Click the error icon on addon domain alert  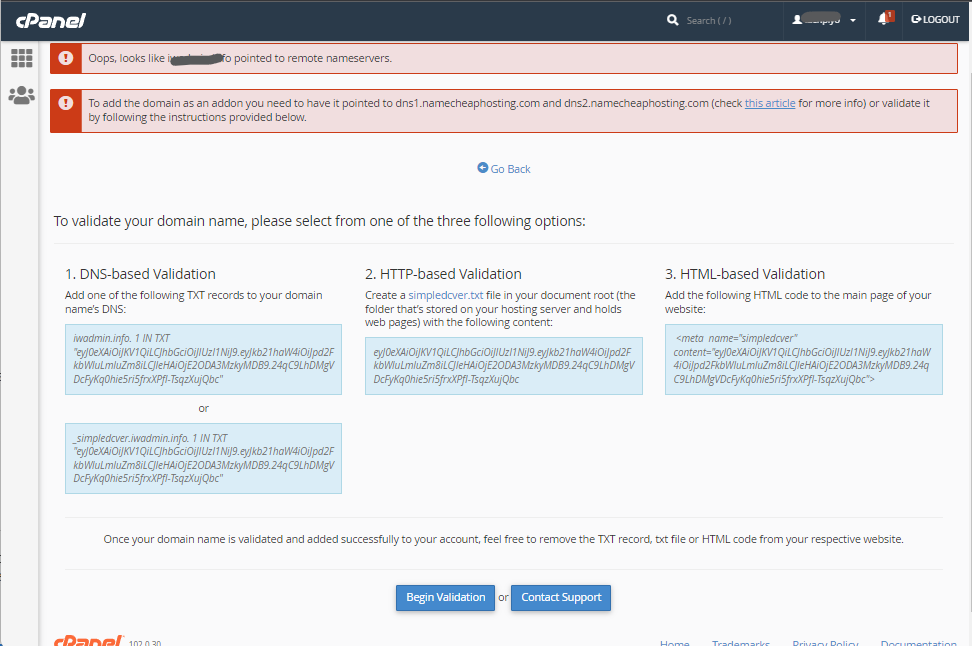coord(66,103)
